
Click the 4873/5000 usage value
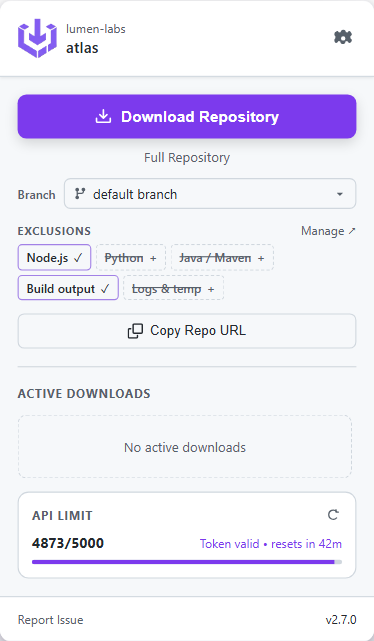(x=68, y=543)
